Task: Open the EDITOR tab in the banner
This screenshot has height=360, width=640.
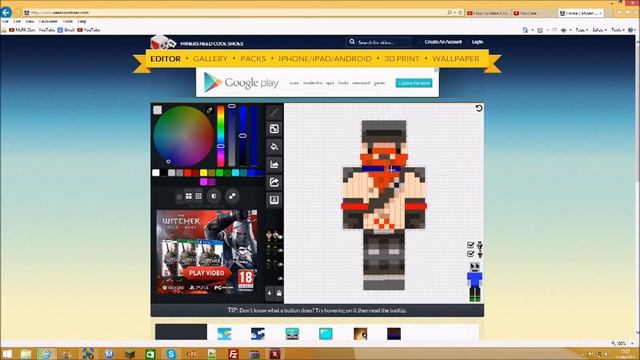Action: pyautogui.click(x=165, y=59)
